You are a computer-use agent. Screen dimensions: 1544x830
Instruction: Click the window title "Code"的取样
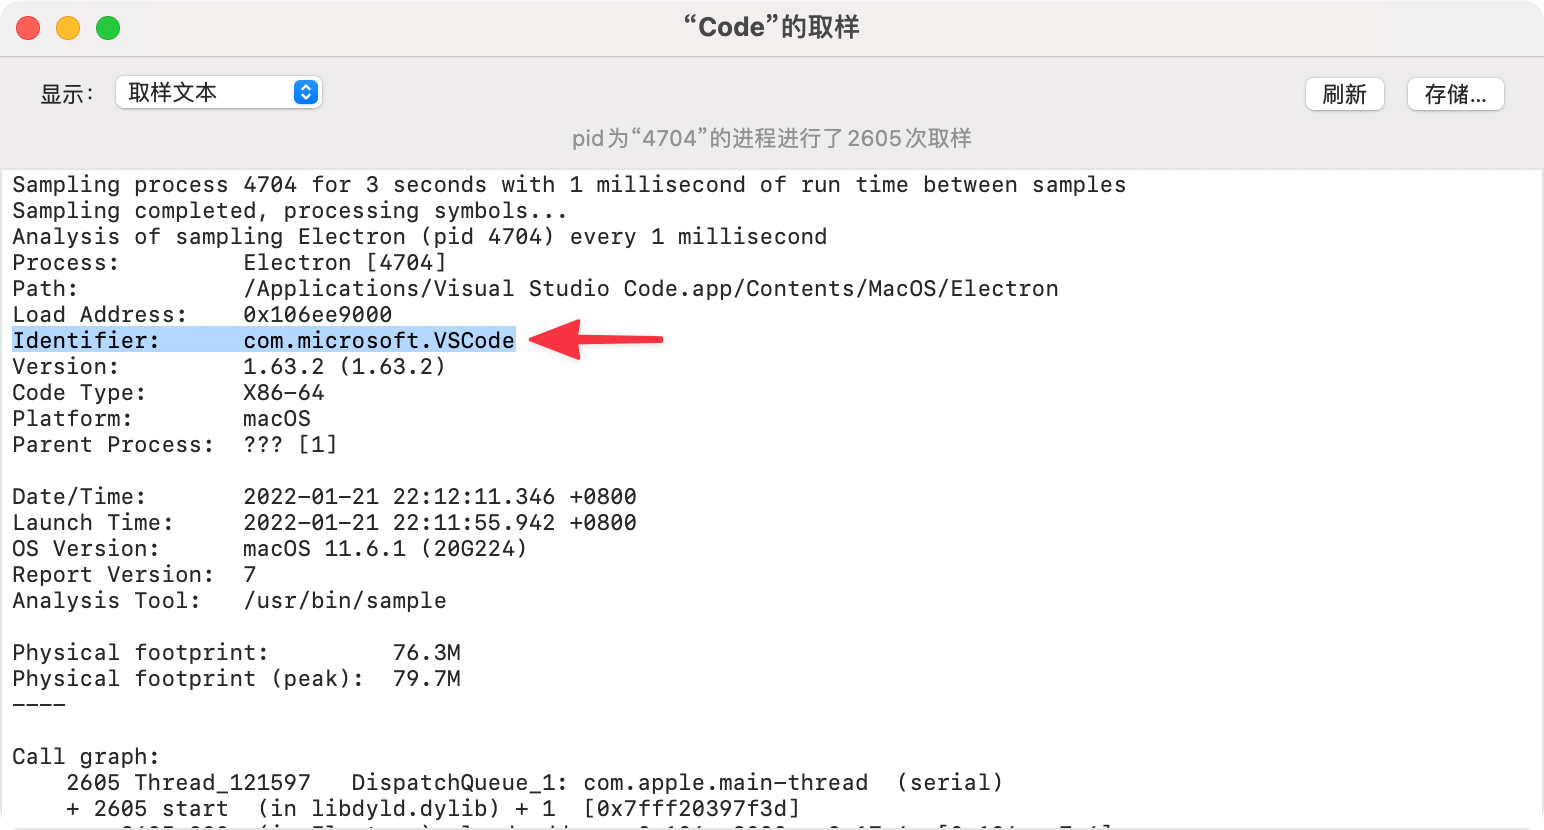[x=771, y=27]
